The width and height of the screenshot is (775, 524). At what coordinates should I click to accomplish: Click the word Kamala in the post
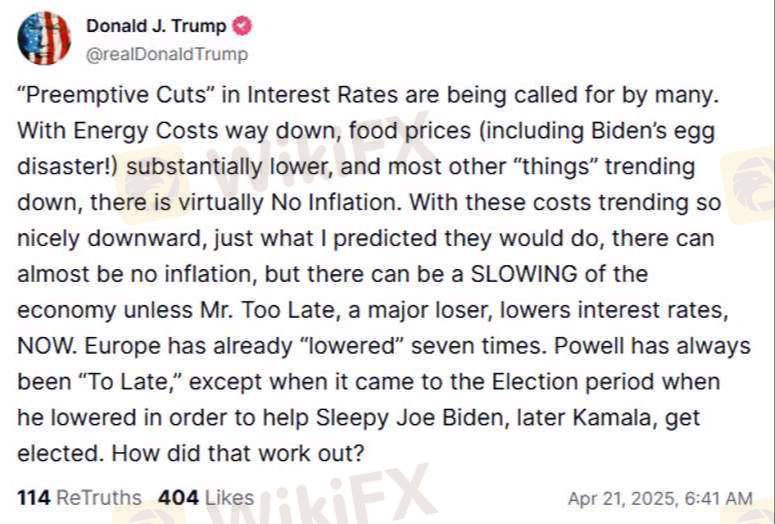tap(615, 418)
